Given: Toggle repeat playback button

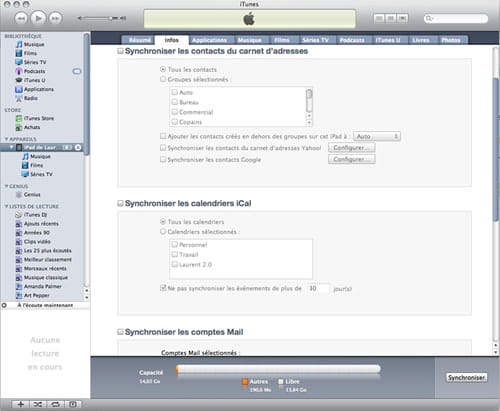Looking at the screenshot, I should (x=55, y=404).
